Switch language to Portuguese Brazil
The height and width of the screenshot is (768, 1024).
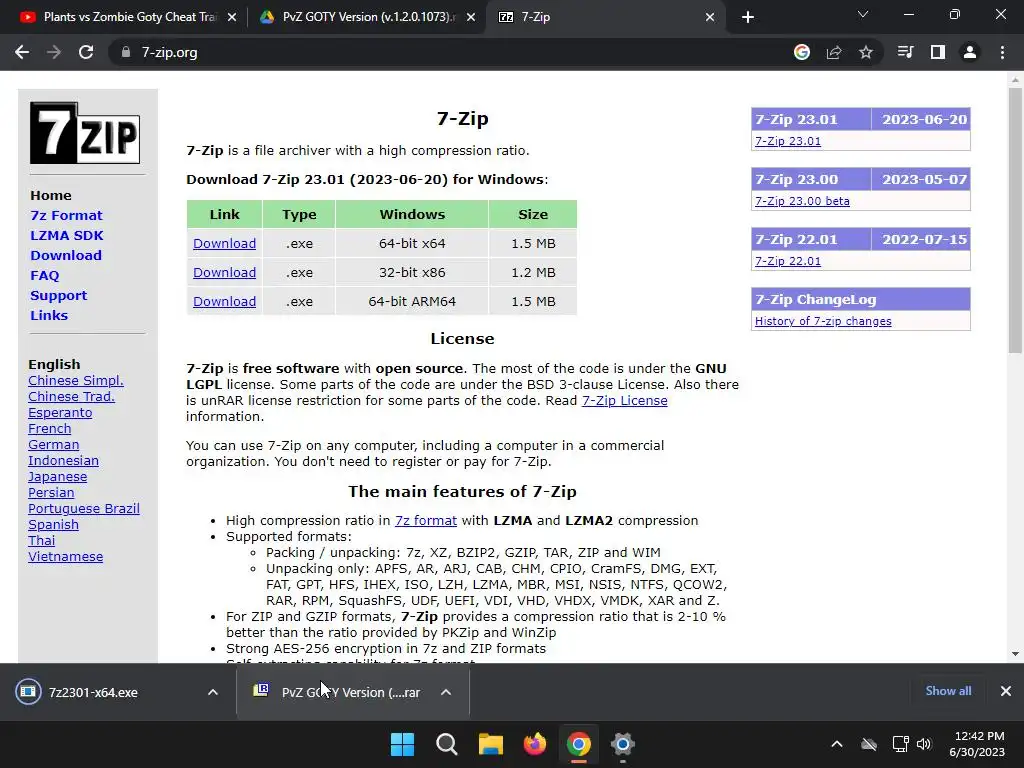84,509
